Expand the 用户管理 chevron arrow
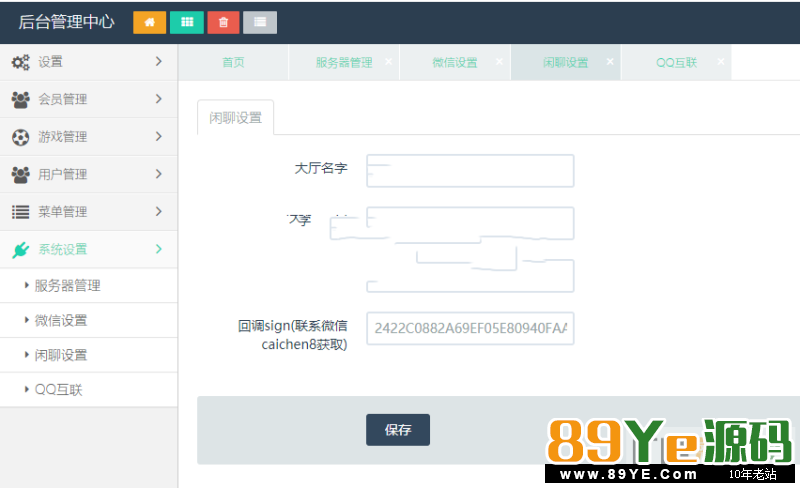This screenshot has height=488, width=800. [158, 174]
